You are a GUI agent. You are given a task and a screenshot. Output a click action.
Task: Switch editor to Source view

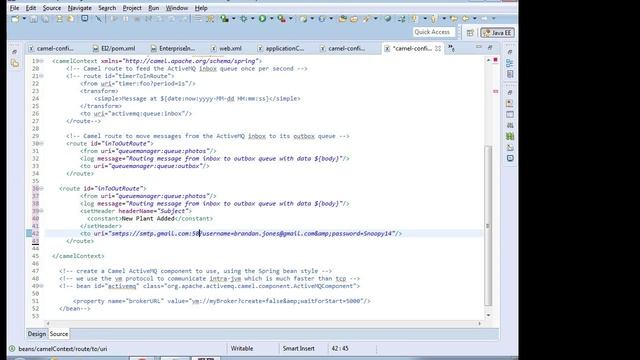(59, 334)
